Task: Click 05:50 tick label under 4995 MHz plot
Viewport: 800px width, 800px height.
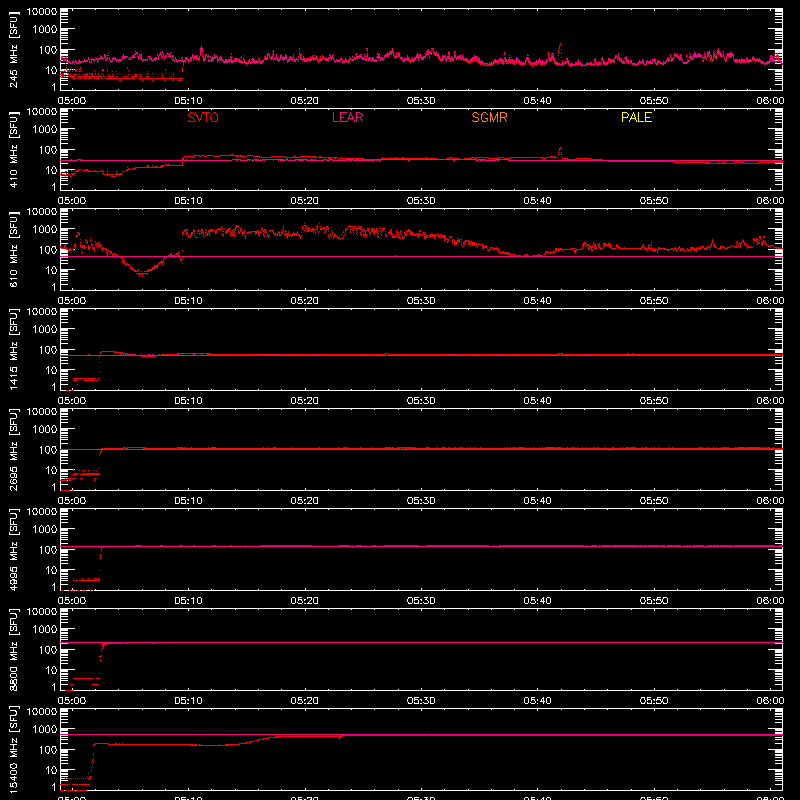Action: tap(654, 601)
